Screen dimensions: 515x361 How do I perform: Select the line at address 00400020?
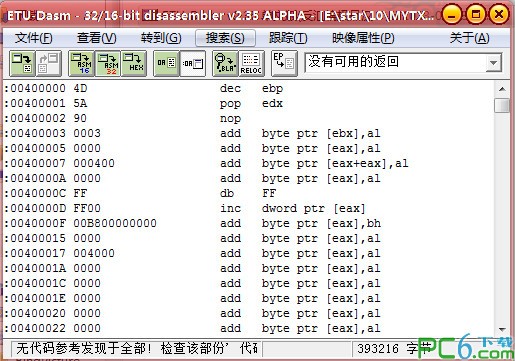(x=248, y=313)
